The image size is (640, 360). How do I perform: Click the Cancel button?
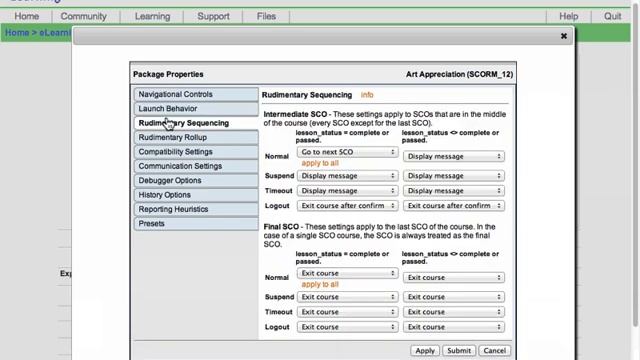coord(494,351)
